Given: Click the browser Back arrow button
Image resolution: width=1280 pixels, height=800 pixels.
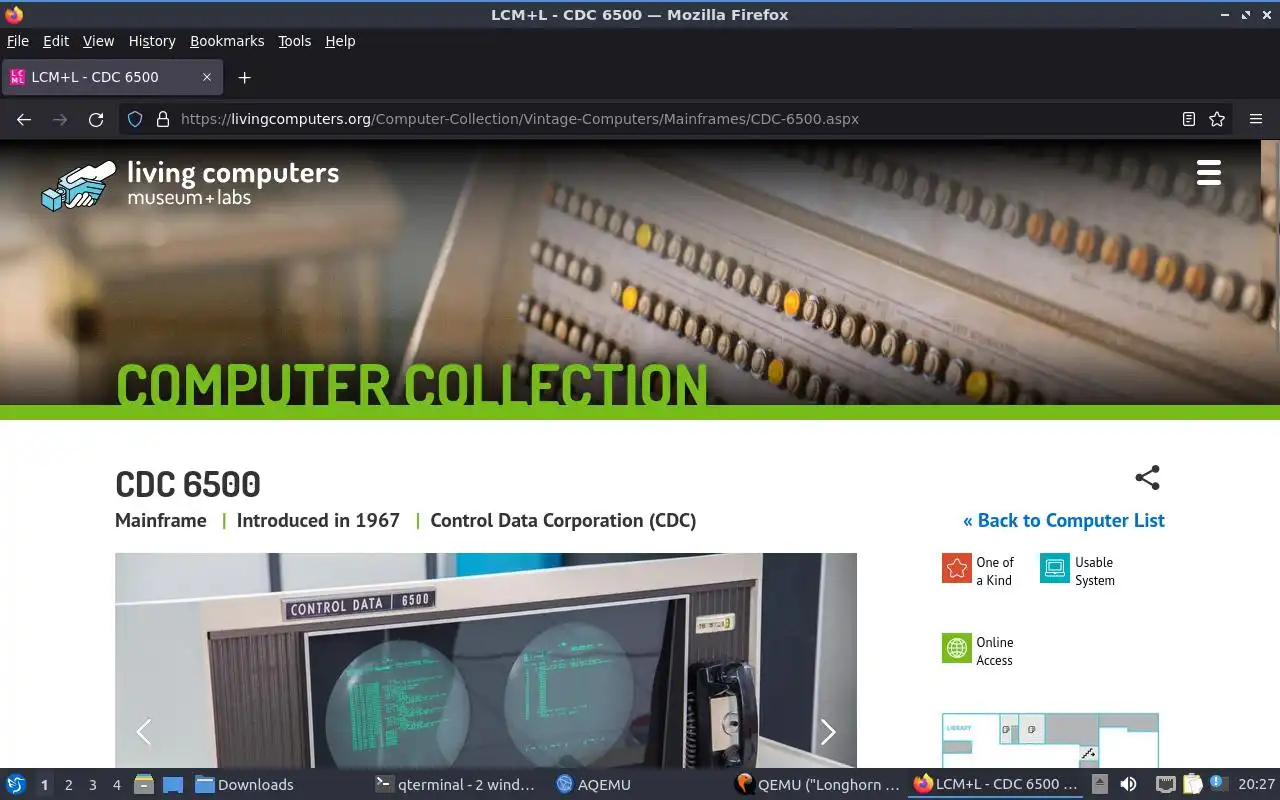Looking at the screenshot, I should click(x=24, y=119).
